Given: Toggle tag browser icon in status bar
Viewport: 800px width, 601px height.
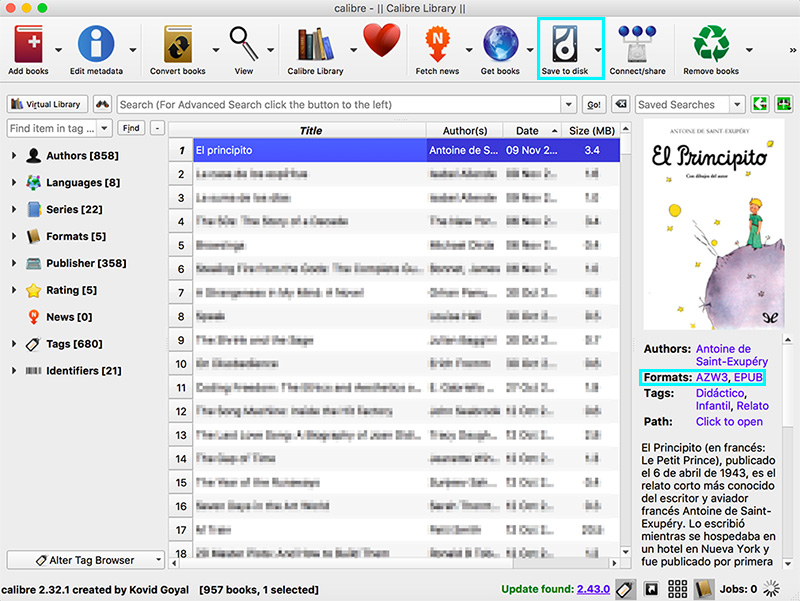Looking at the screenshot, I should (x=625, y=589).
